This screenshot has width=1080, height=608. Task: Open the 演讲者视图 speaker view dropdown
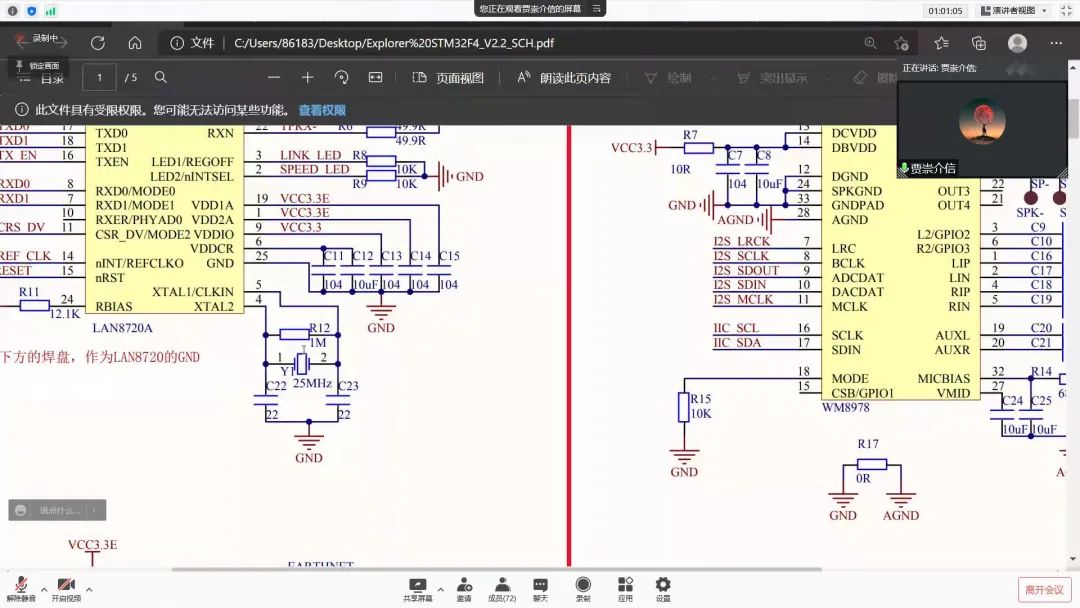1013,11
